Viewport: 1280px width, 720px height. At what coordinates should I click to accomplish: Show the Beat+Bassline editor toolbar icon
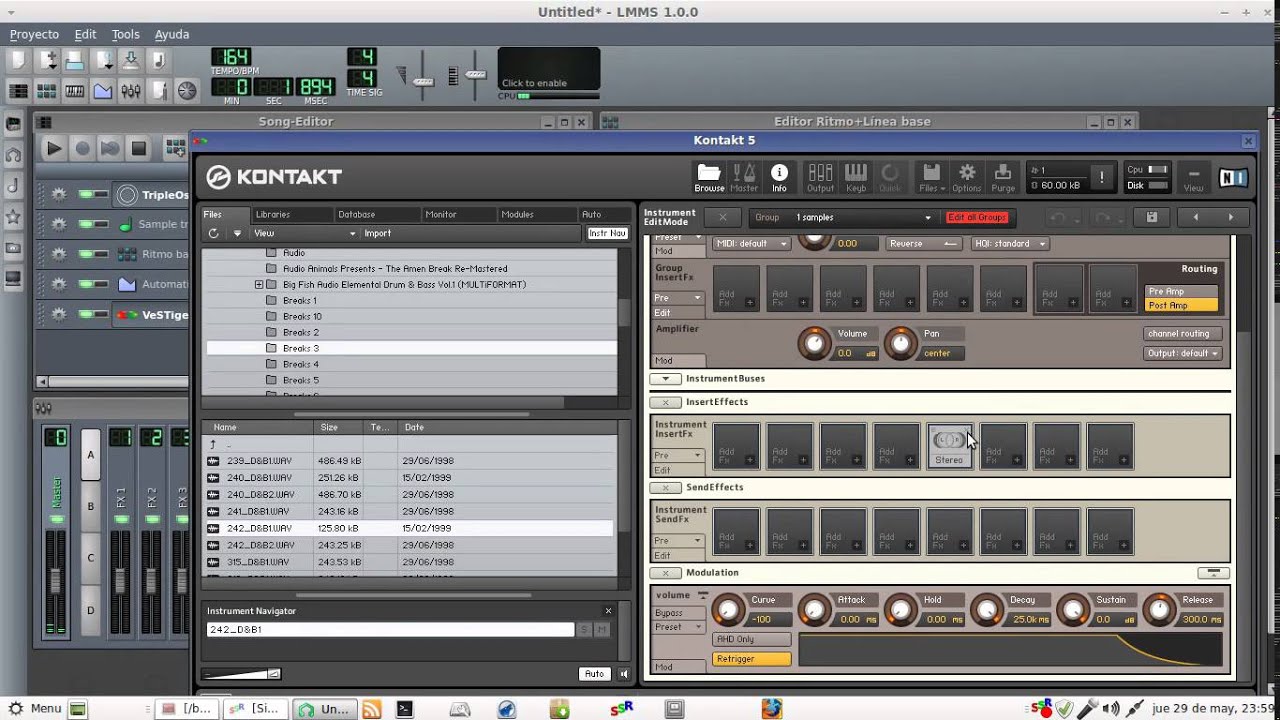click(x=47, y=91)
